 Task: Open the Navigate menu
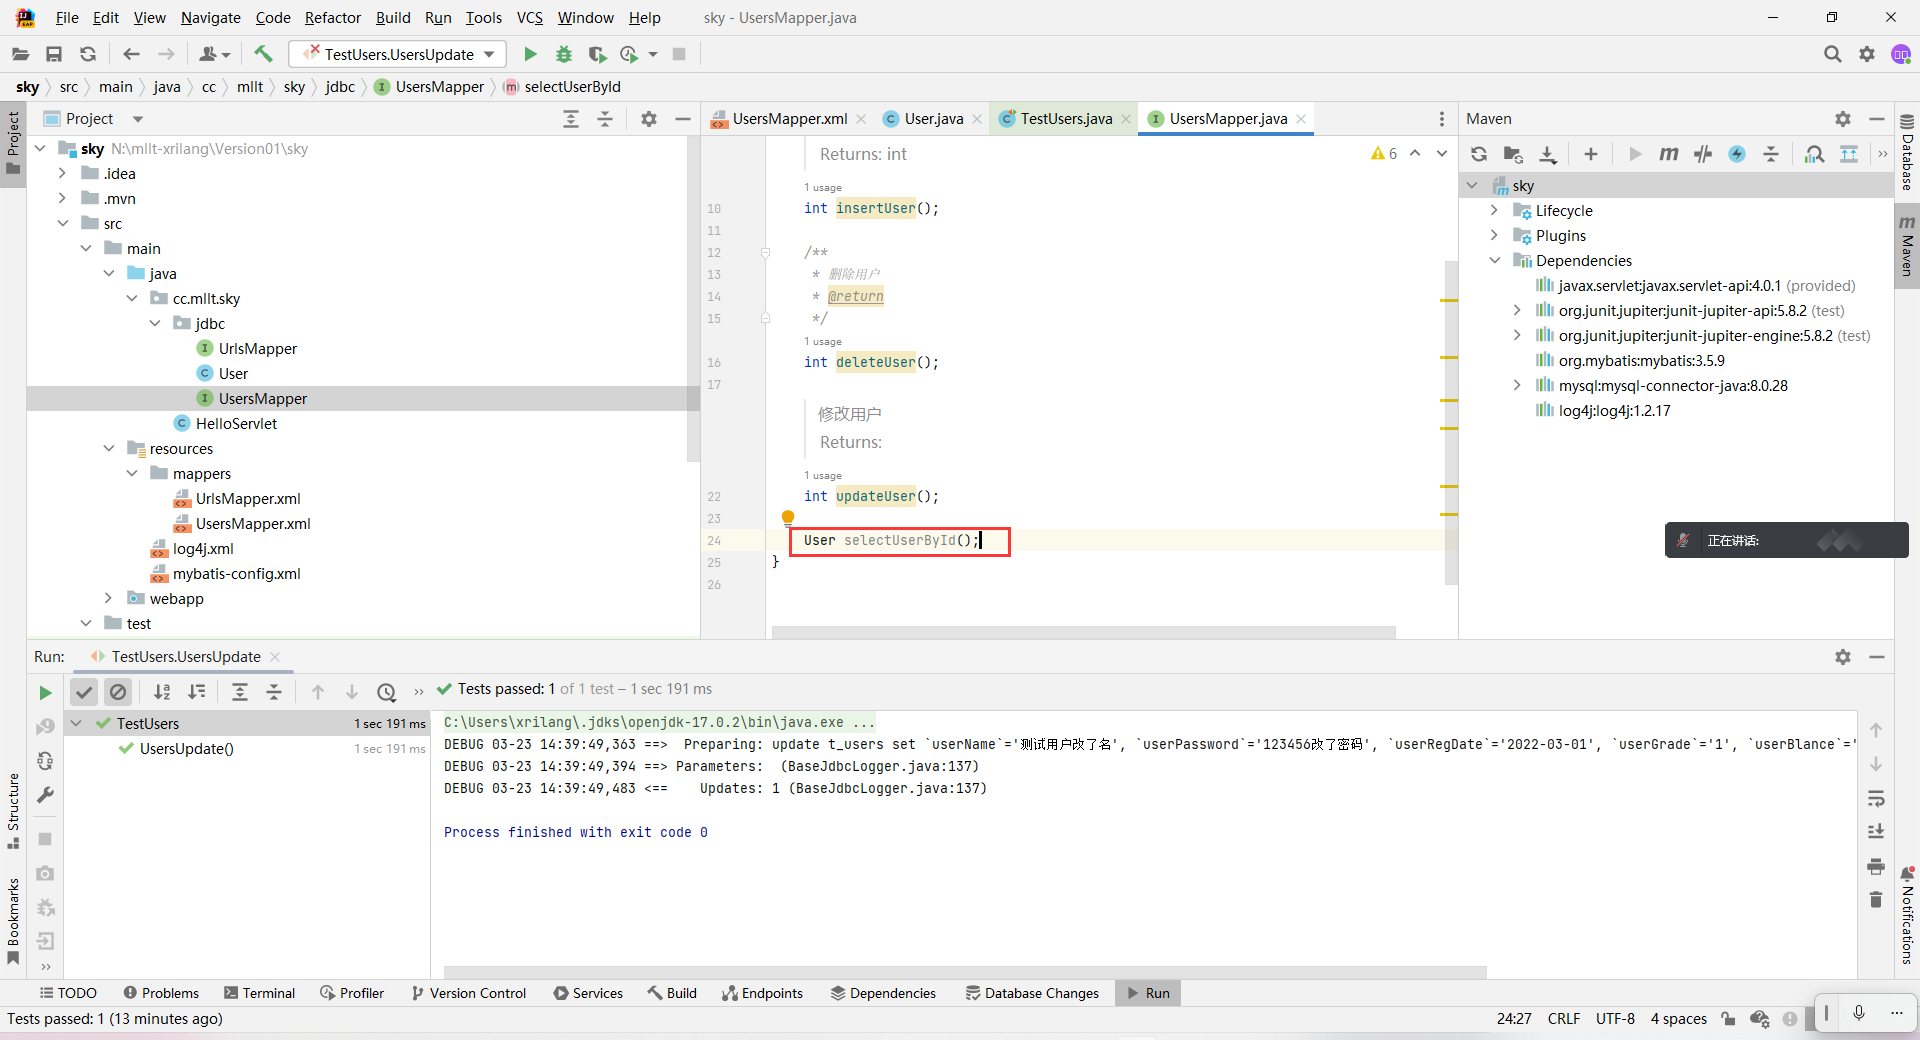pyautogui.click(x=211, y=18)
